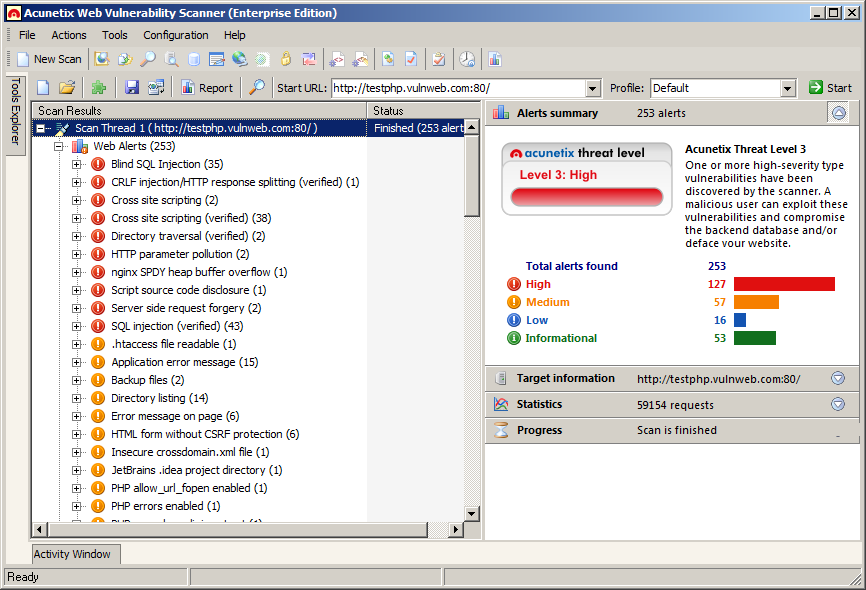866x590 pixels.
Task: Open the Web Services Editor icon
Action: click(x=360, y=59)
